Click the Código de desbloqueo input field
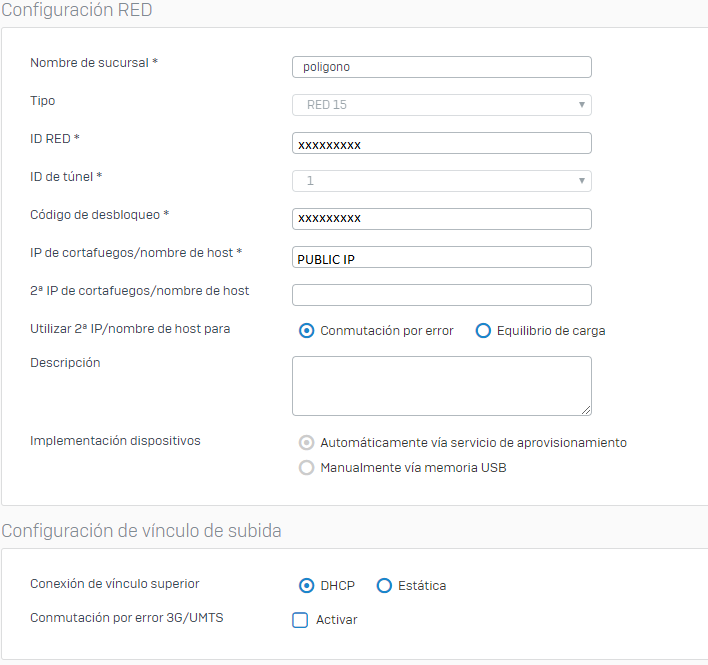Image resolution: width=708 pixels, height=665 pixels. 442,219
